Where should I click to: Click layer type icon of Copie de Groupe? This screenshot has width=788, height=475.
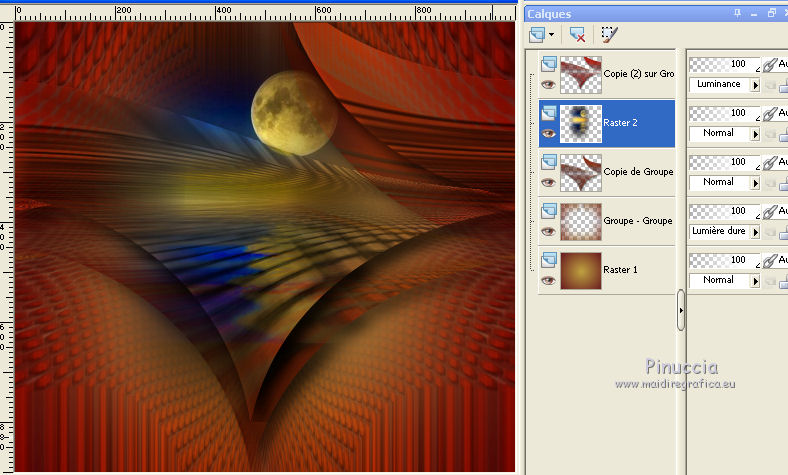549,162
